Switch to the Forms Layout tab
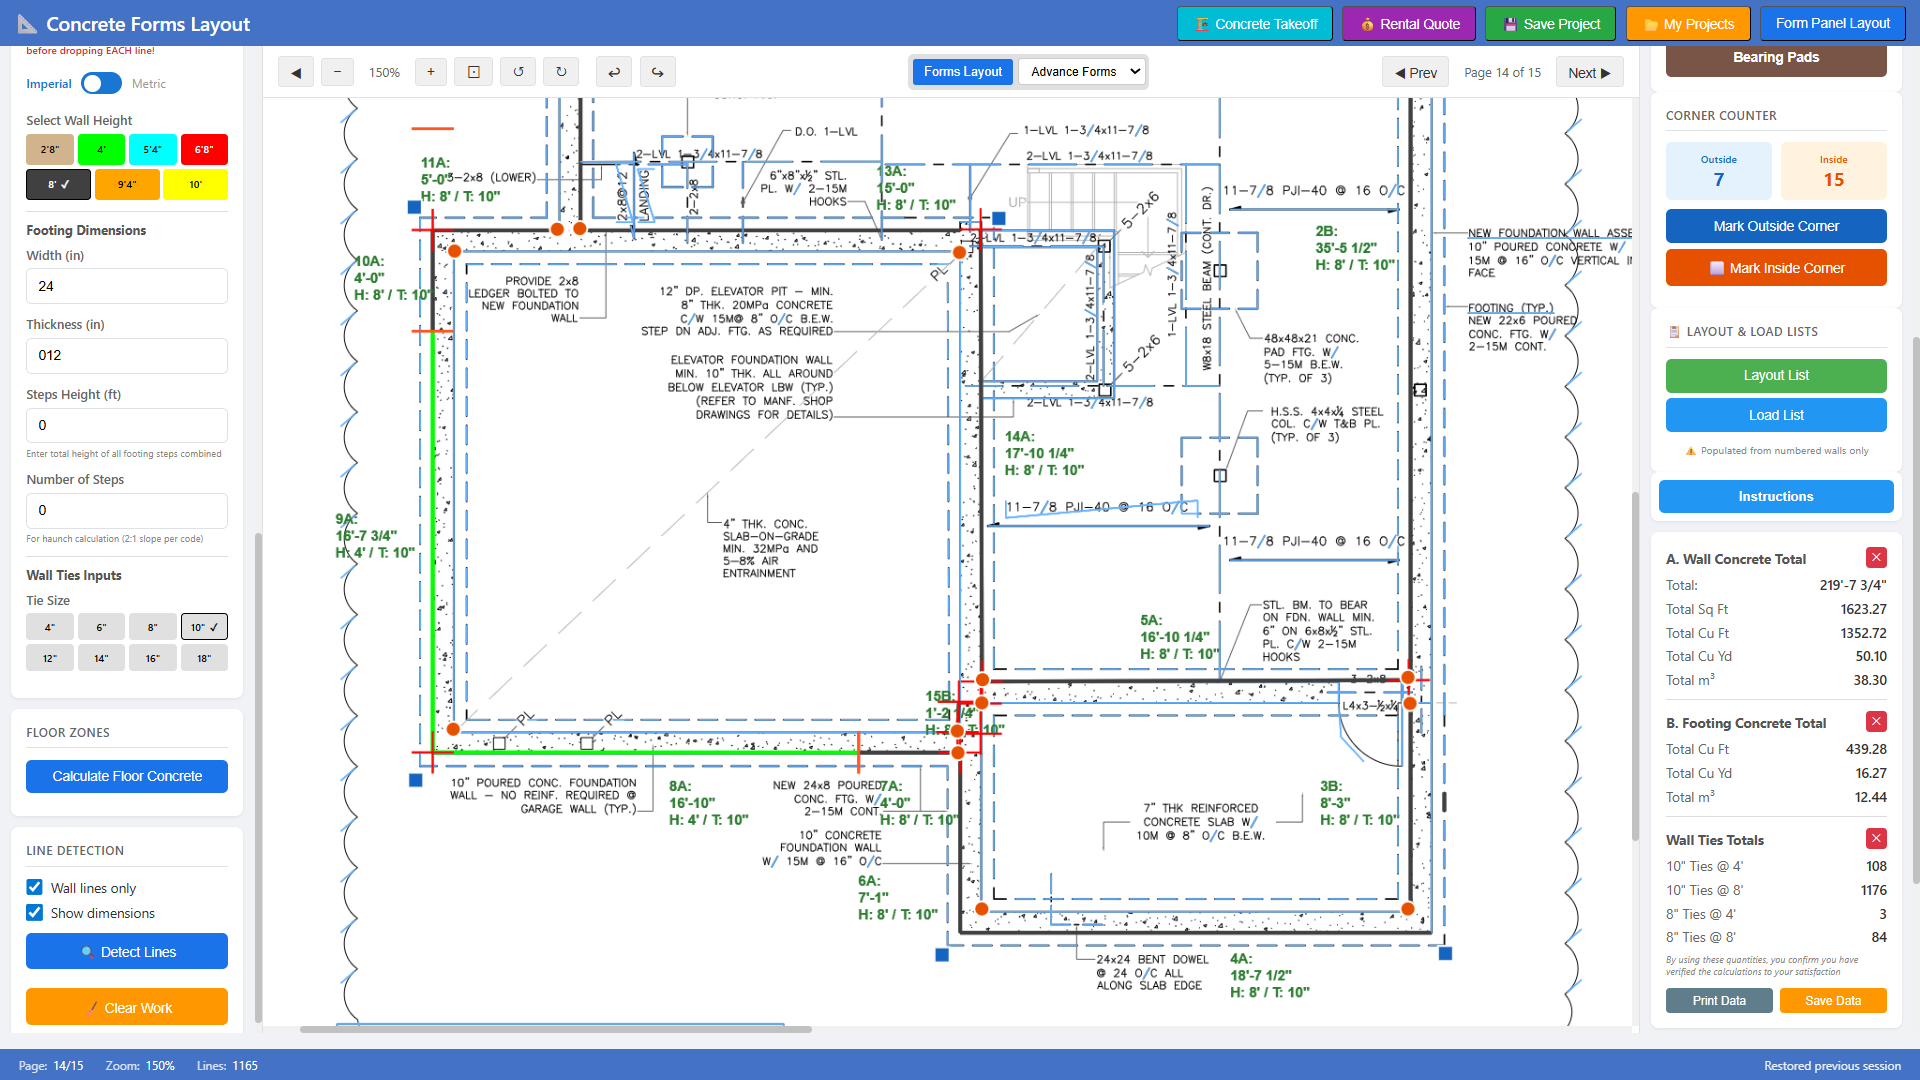The image size is (1920, 1080). point(963,72)
